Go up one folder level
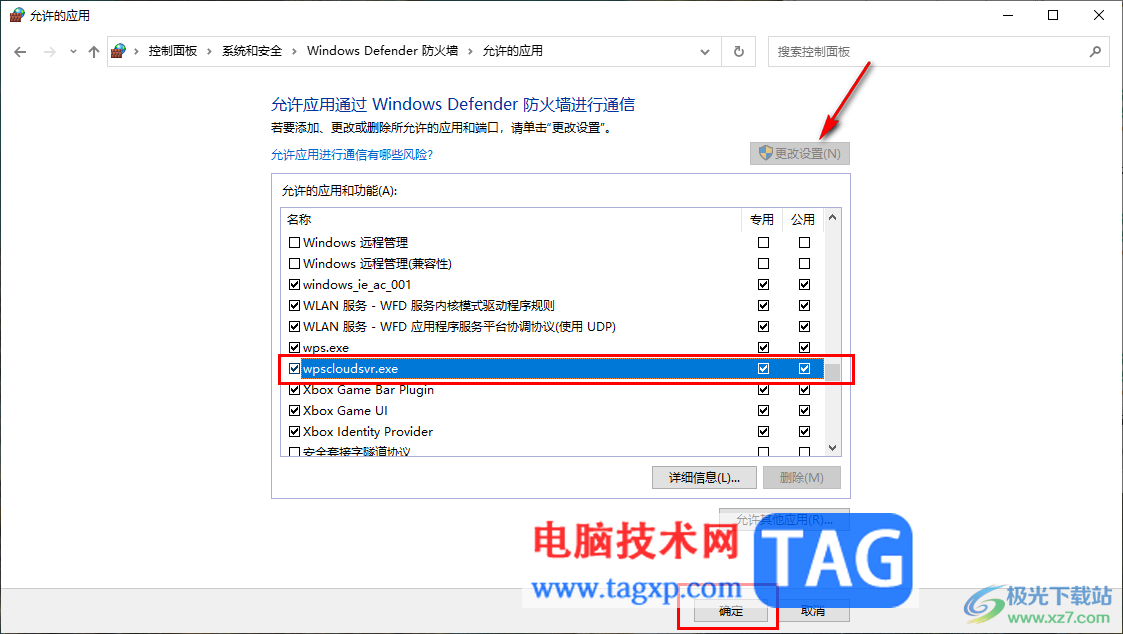 click(94, 52)
